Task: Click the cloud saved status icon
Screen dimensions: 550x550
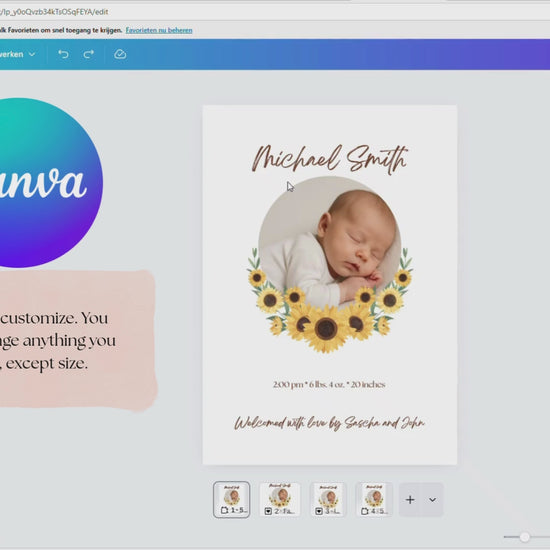Action: coord(120,54)
